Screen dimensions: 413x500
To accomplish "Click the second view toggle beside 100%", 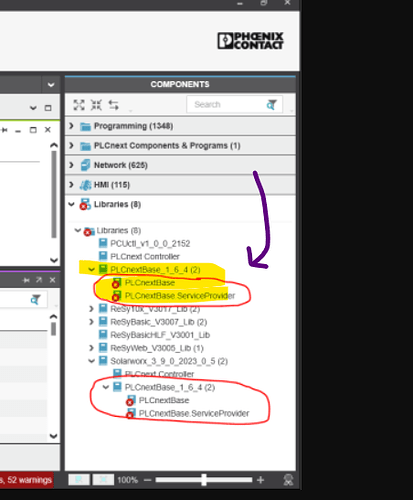I will pos(103,480).
